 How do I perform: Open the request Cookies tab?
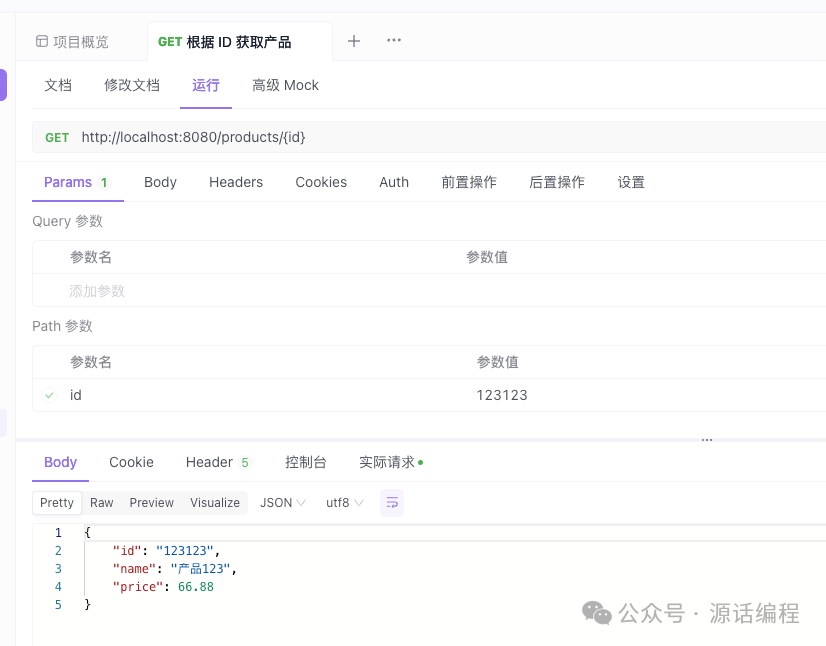pyautogui.click(x=321, y=182)
